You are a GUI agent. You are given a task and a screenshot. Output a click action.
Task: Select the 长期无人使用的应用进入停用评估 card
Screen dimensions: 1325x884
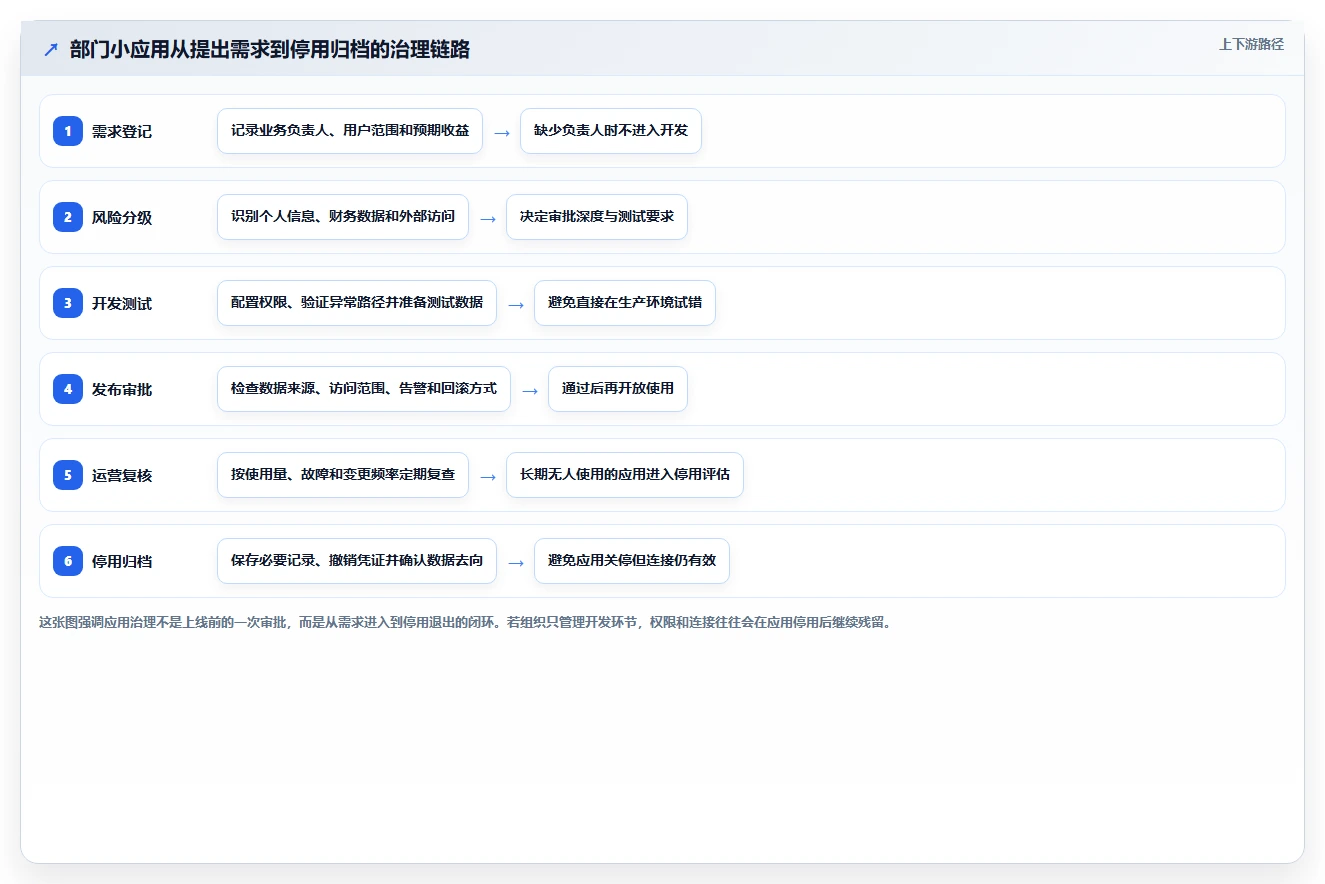tap(625, 475)
